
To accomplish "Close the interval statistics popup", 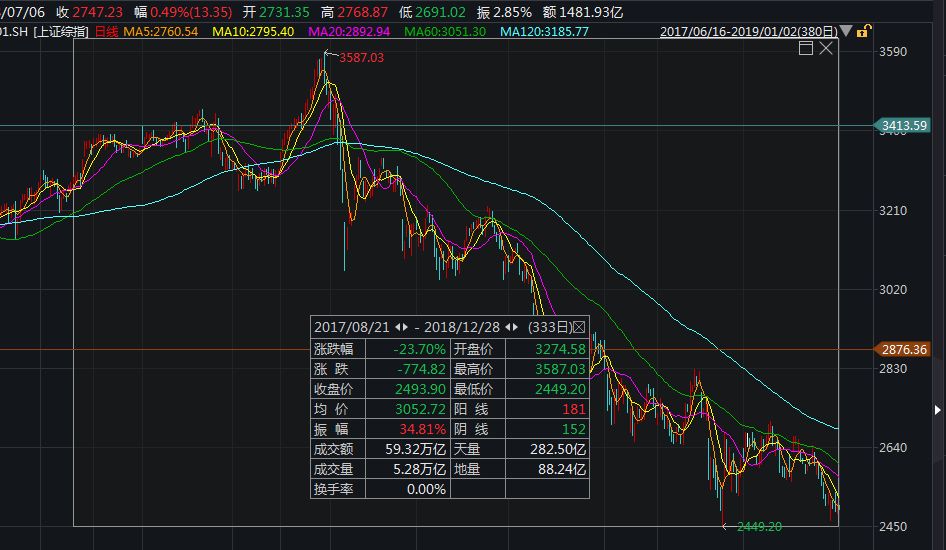I will pos(578,327).
